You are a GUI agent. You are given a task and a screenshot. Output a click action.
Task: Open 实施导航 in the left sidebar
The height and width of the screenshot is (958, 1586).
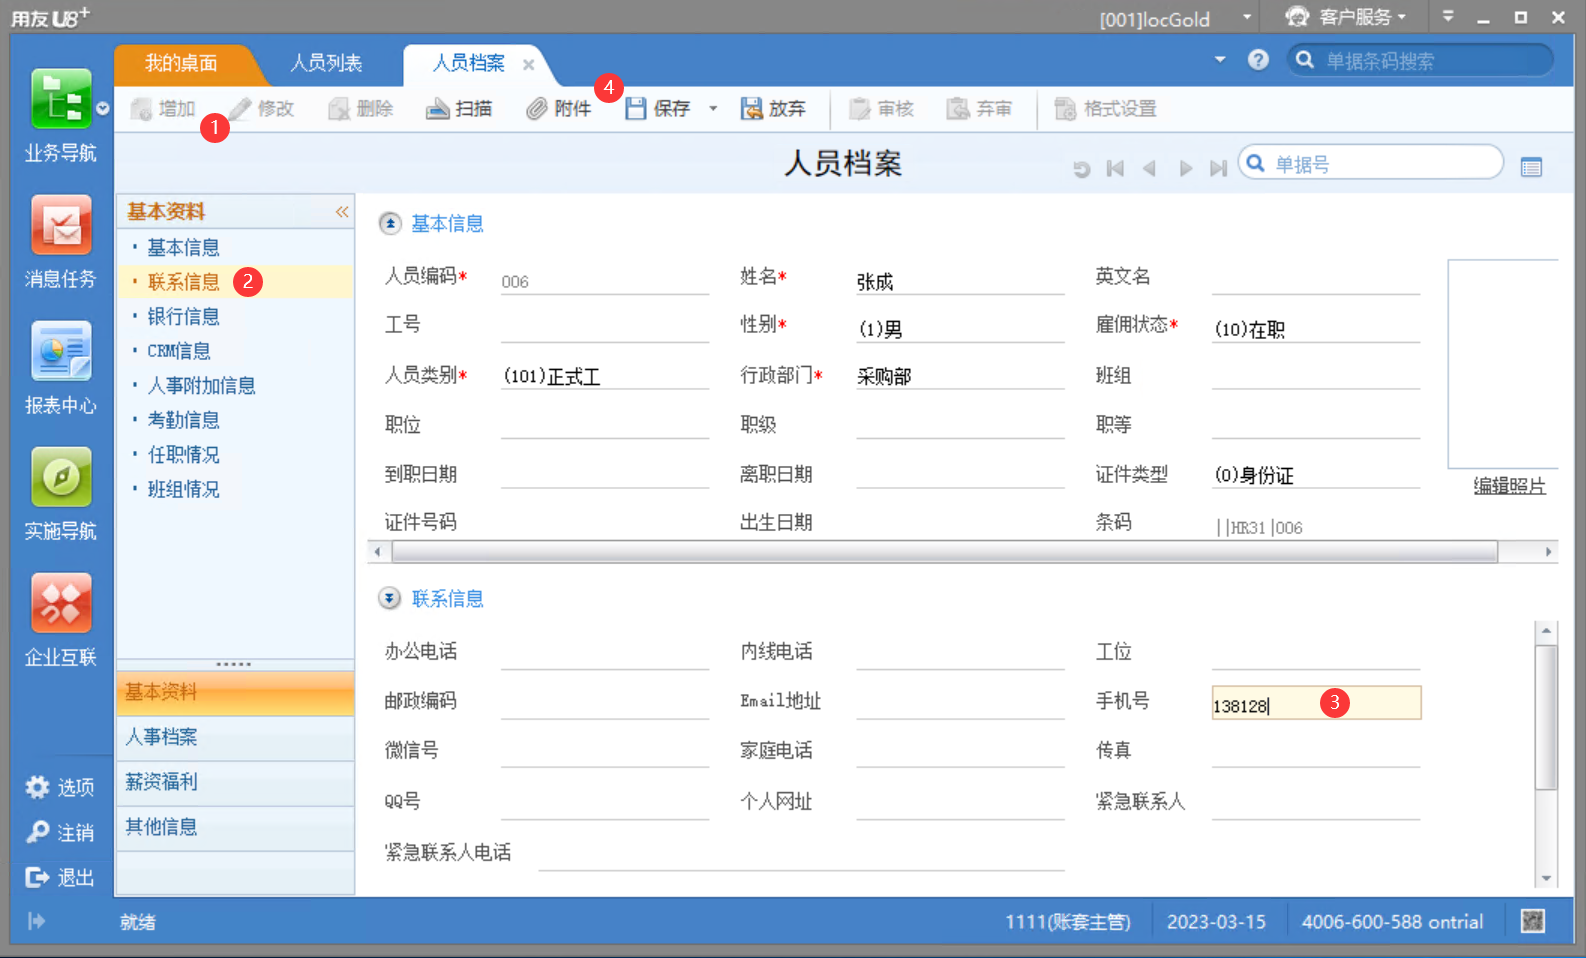pos(61,478)
